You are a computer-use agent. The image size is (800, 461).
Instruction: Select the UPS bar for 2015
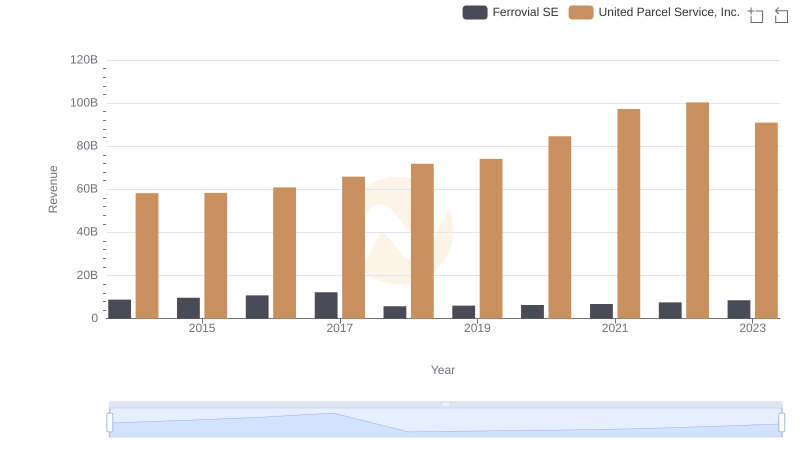[215, 255]
